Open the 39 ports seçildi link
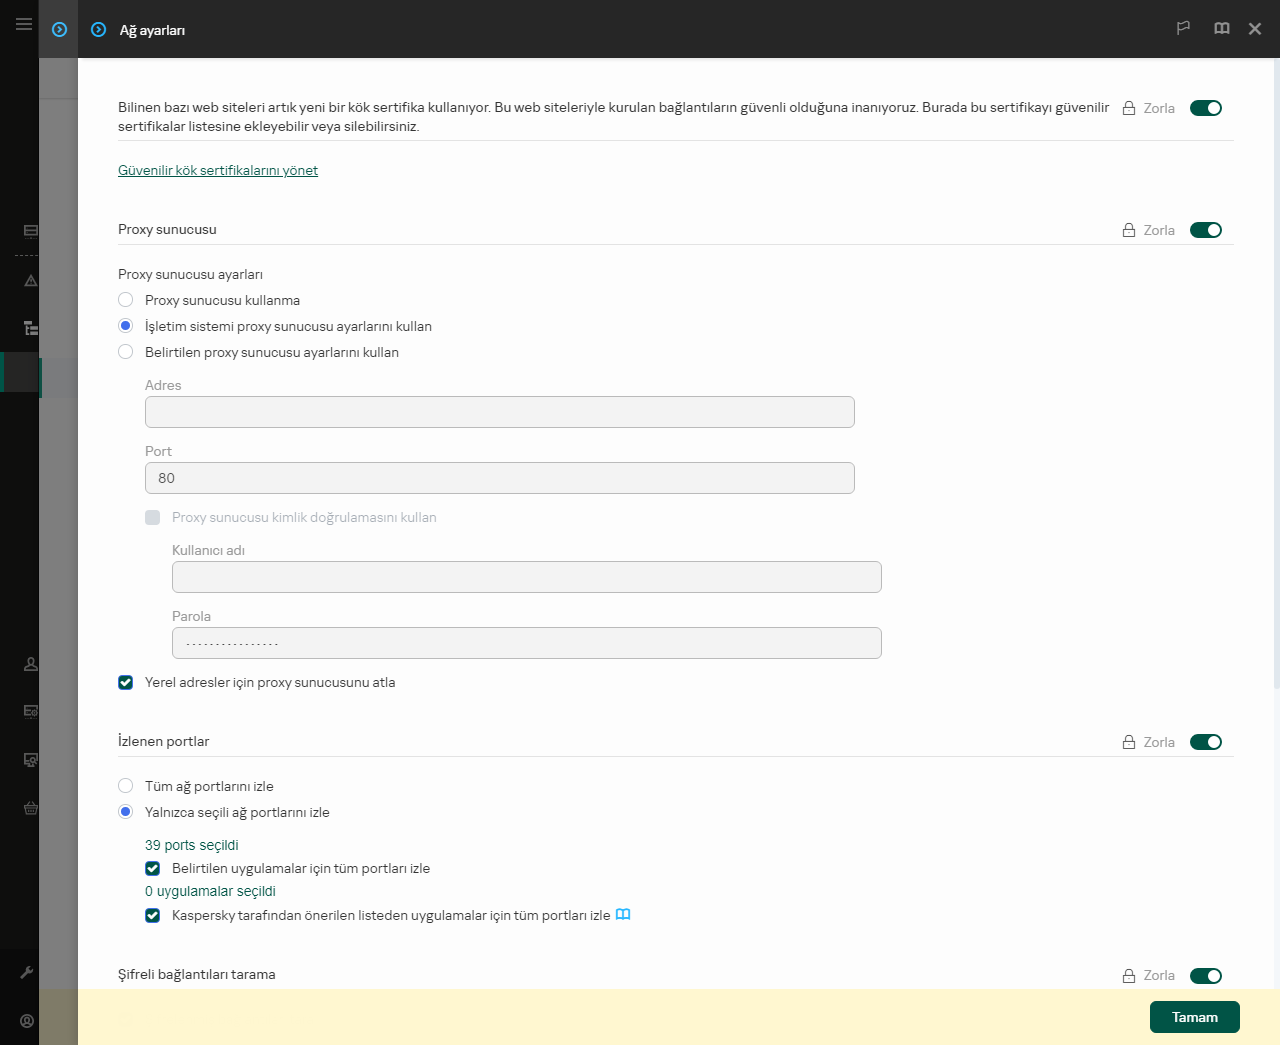 coord(192,845)
